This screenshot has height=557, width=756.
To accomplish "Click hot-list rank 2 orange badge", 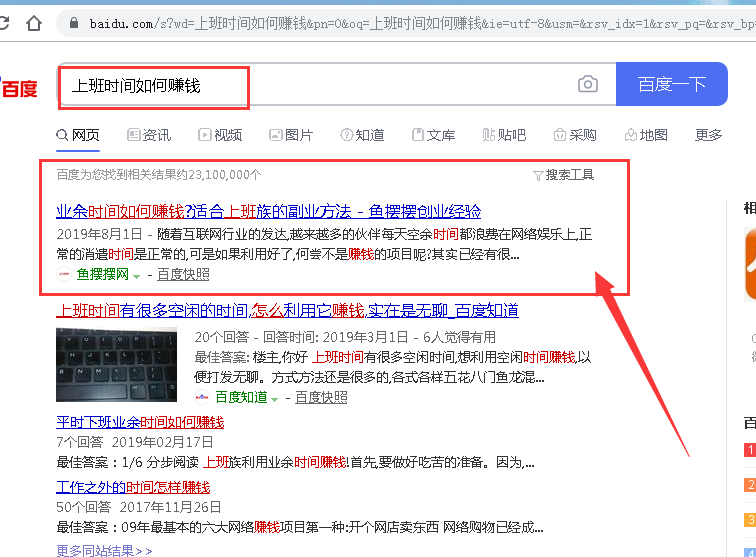I will [750, 485].
